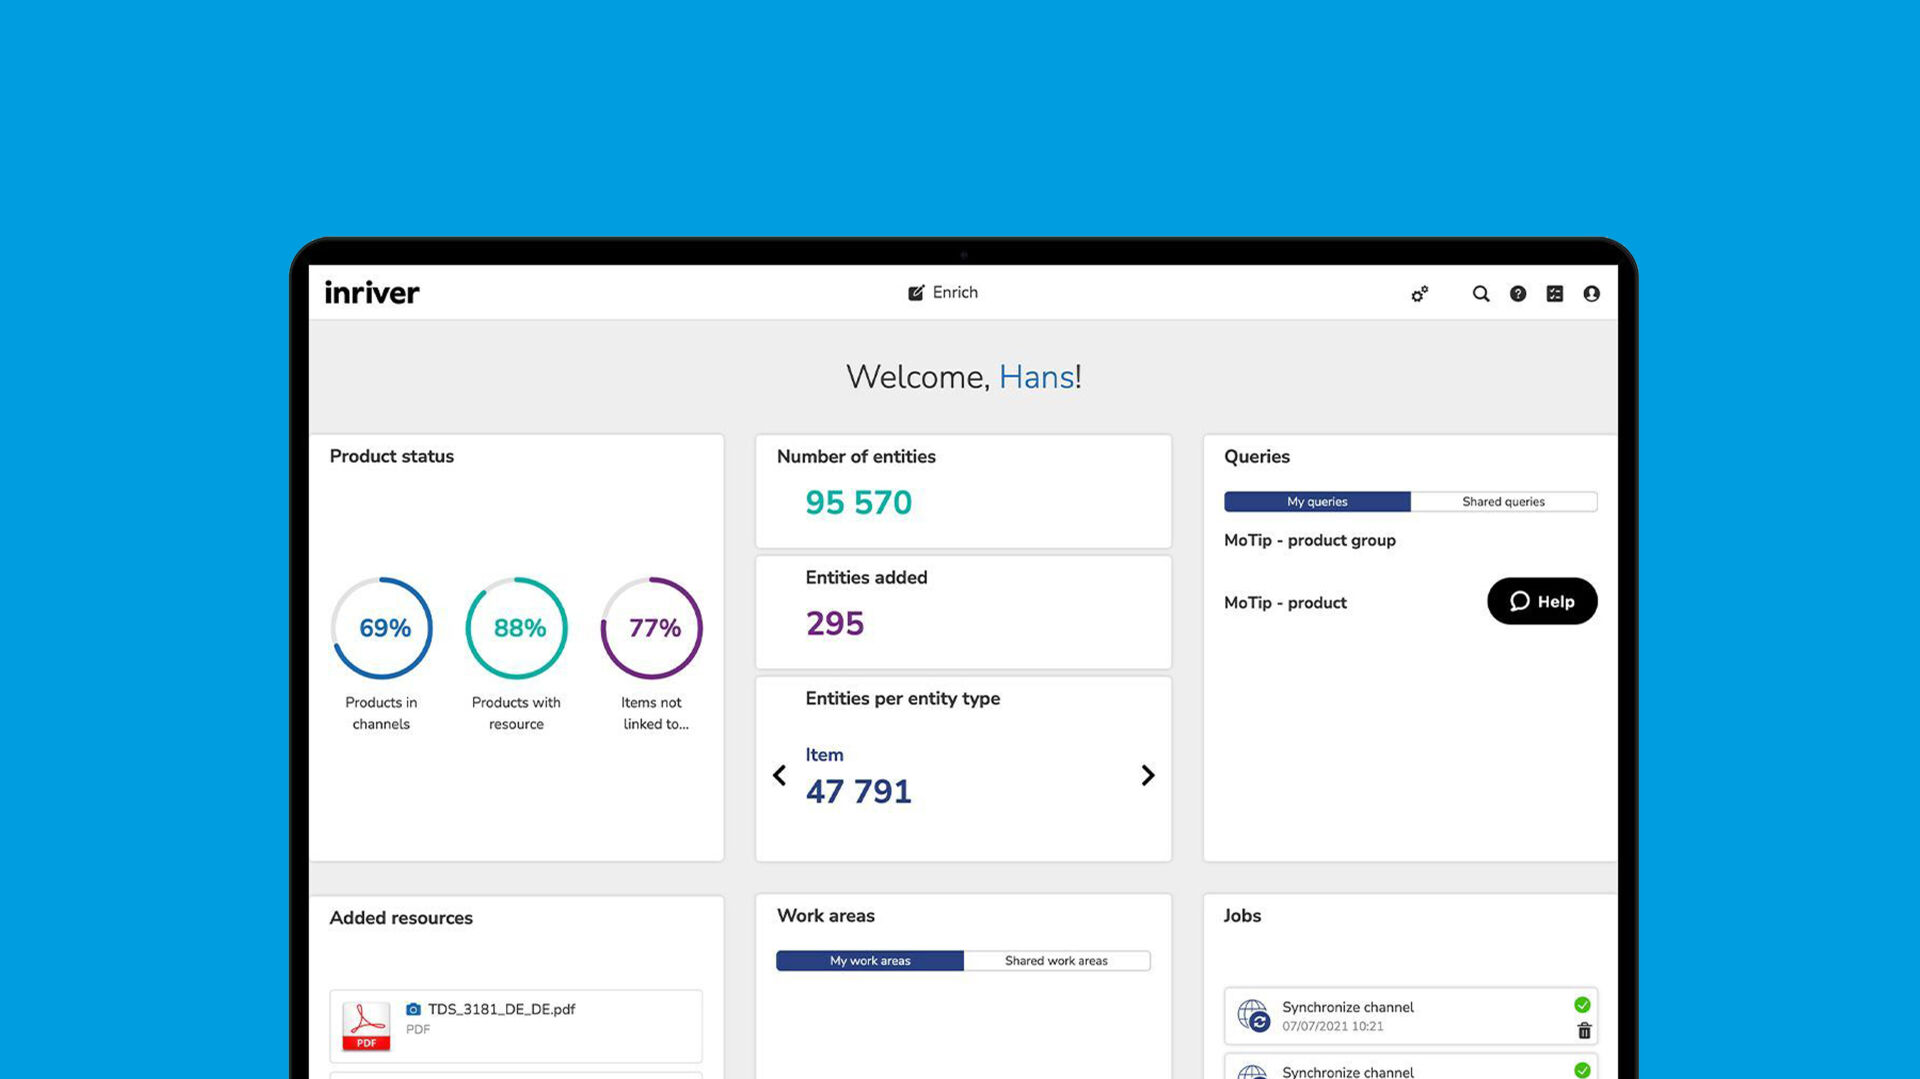
Task: Show next entity type with right chevron
Action: tap(1148, 776)
